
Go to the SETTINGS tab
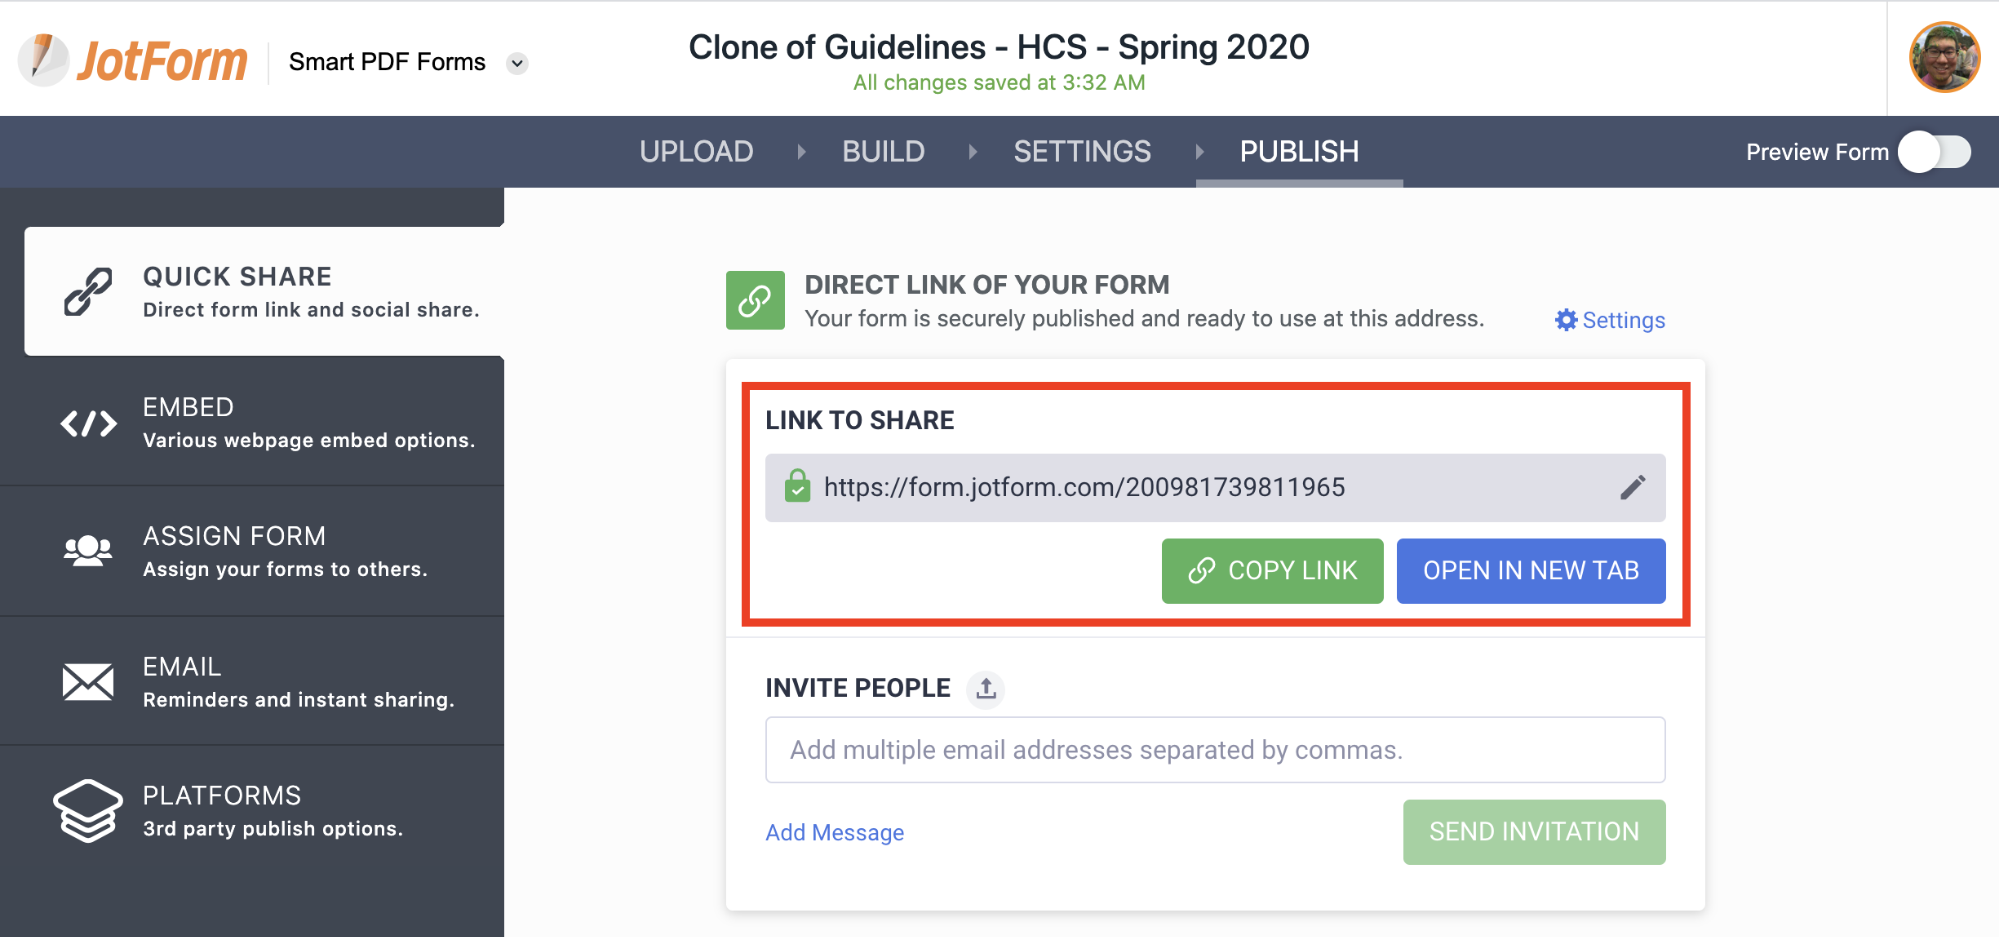(1082, 152)
